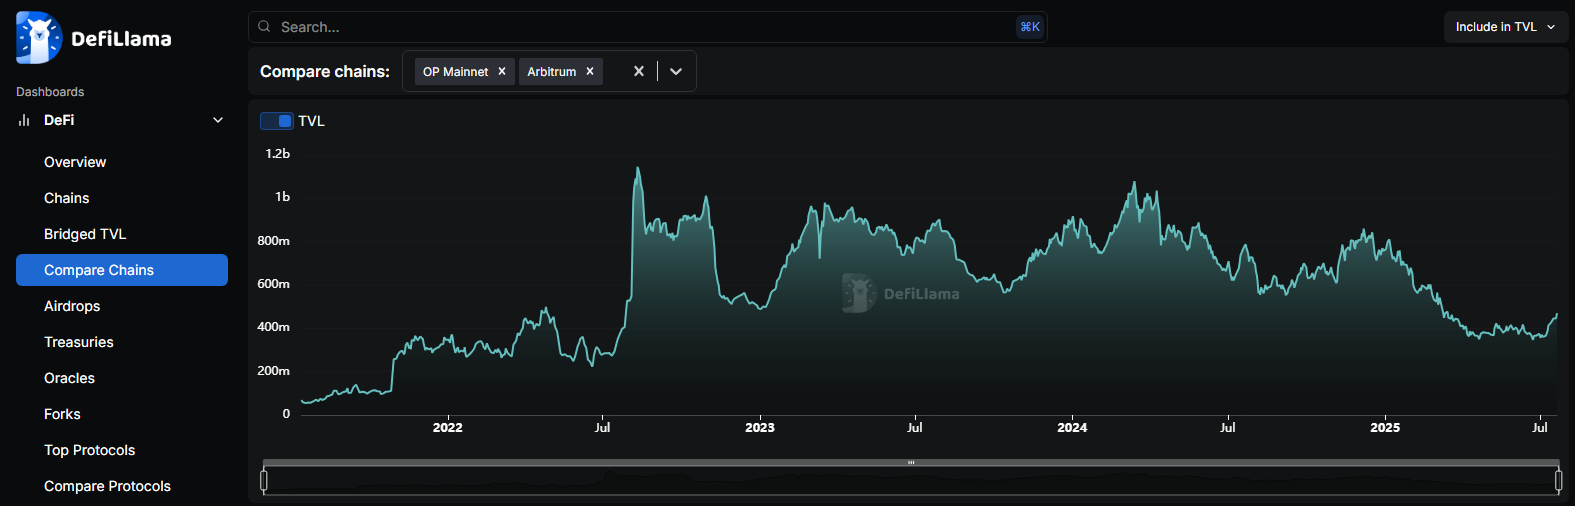
Task: Click the range slider top move handle
Action: [x=911, y=463]
